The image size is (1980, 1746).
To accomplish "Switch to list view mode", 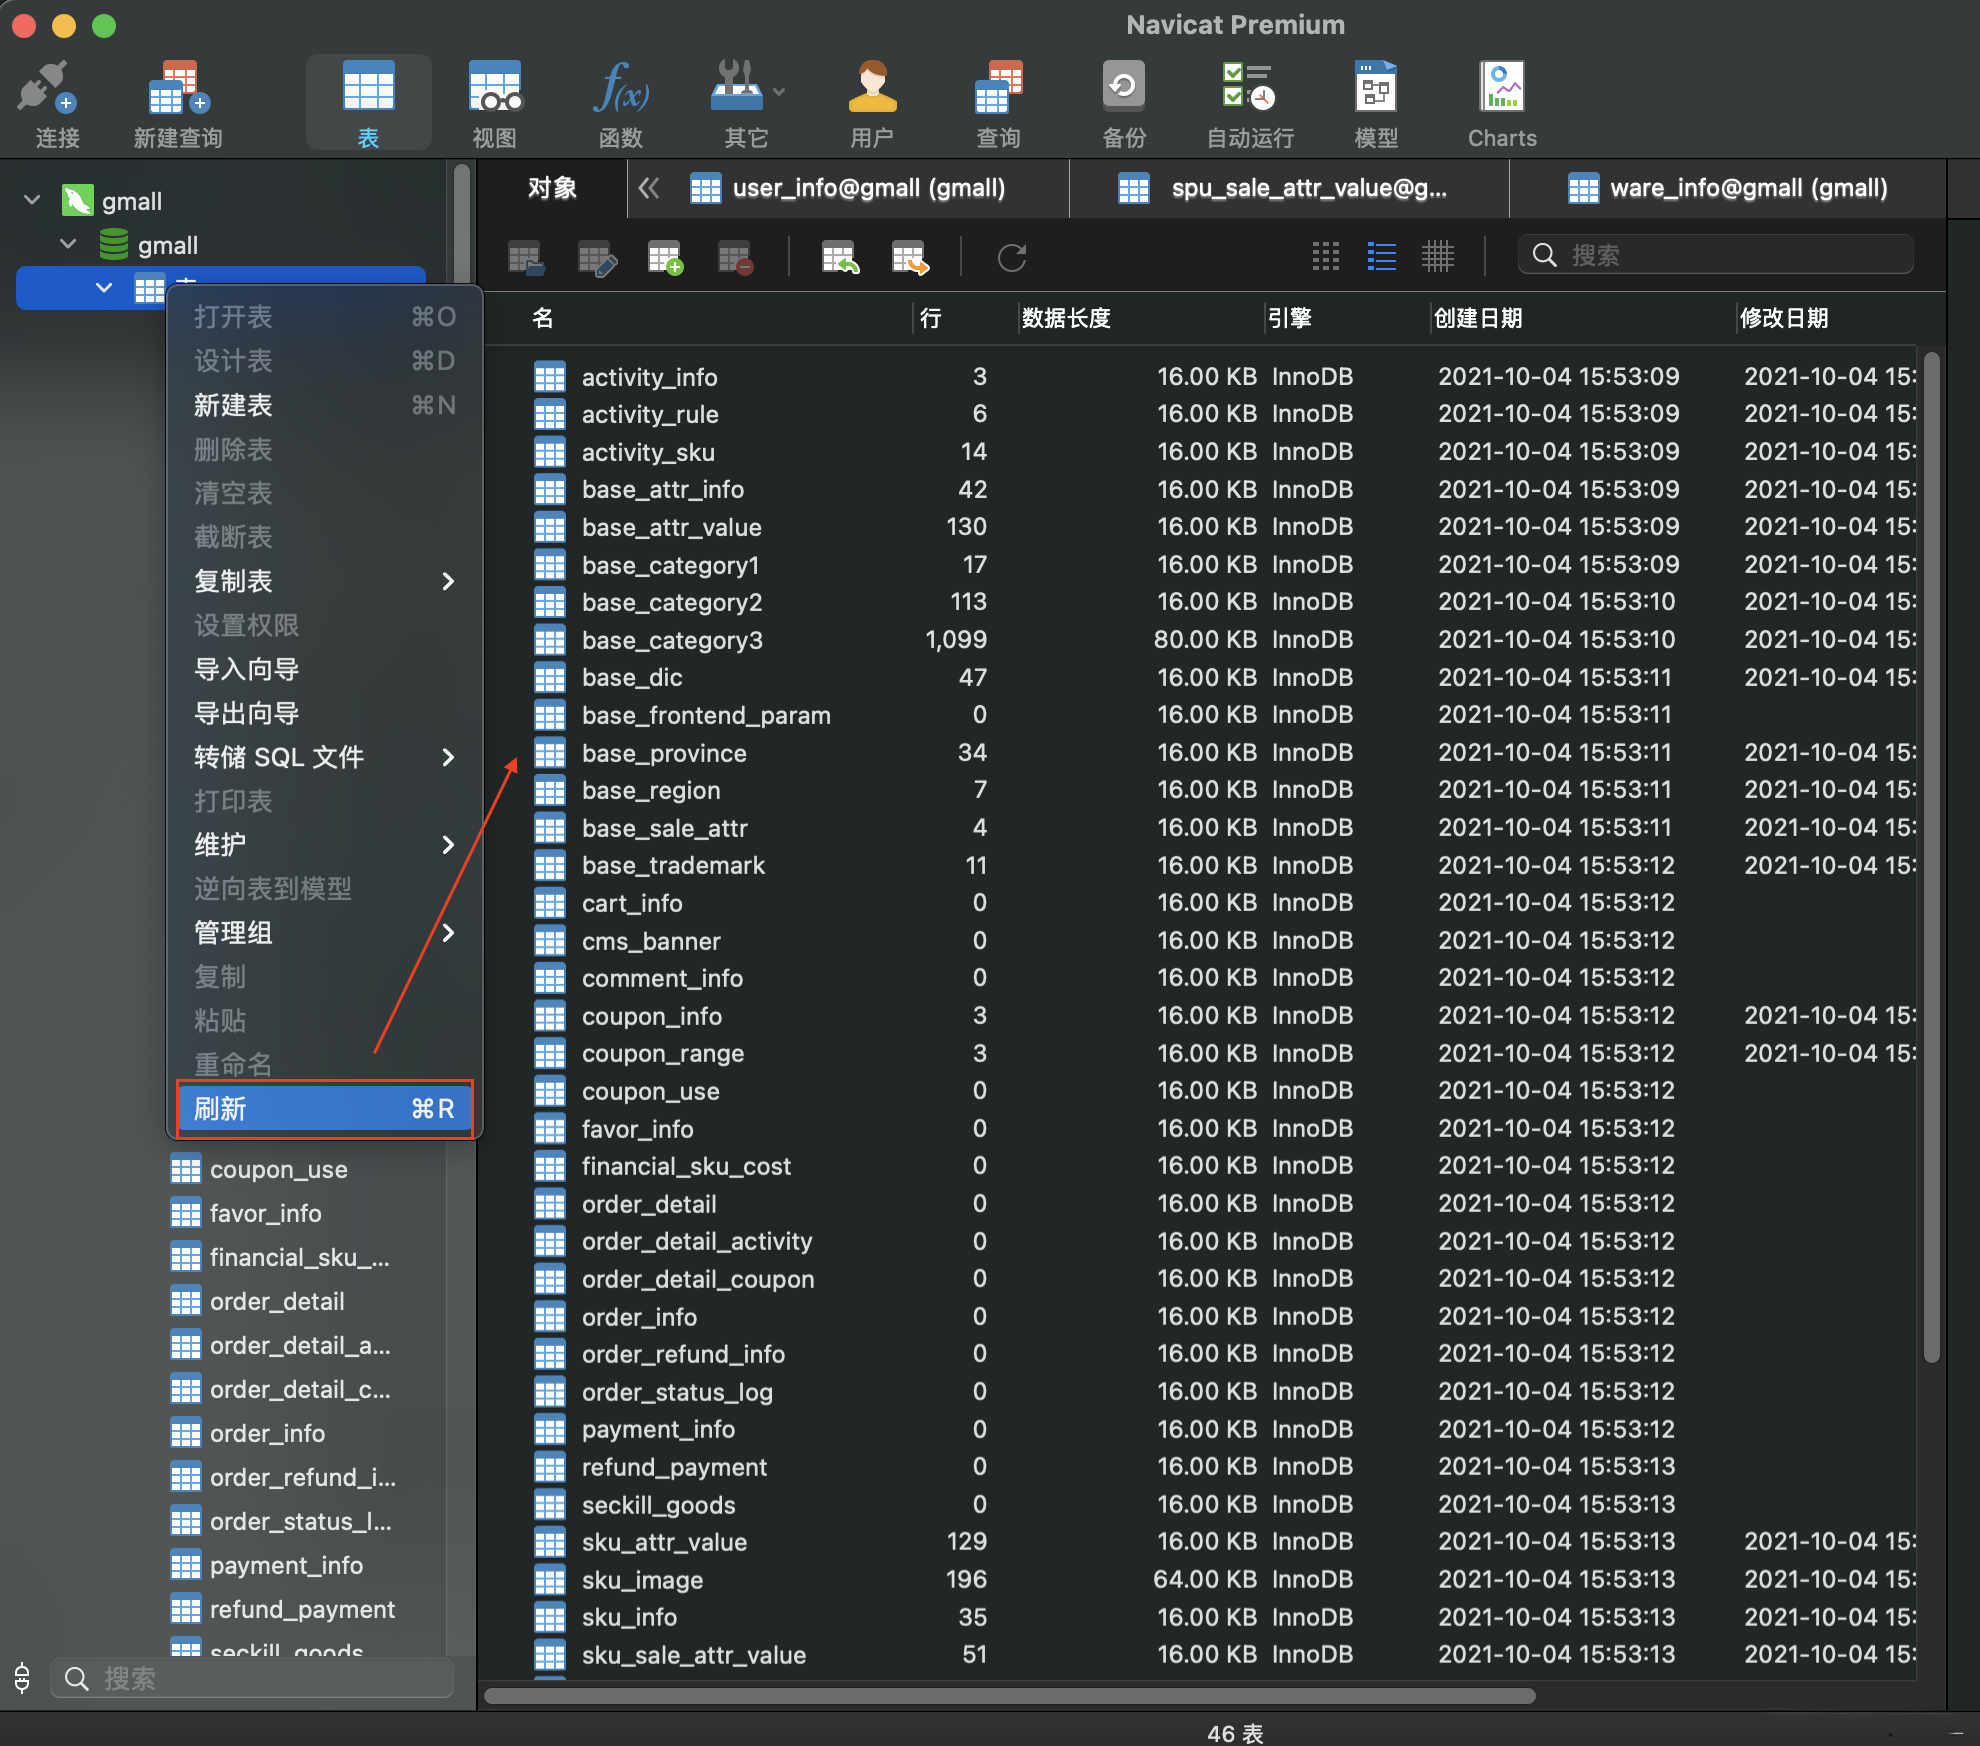I will pyautogui.click(x=1381, y=257).
